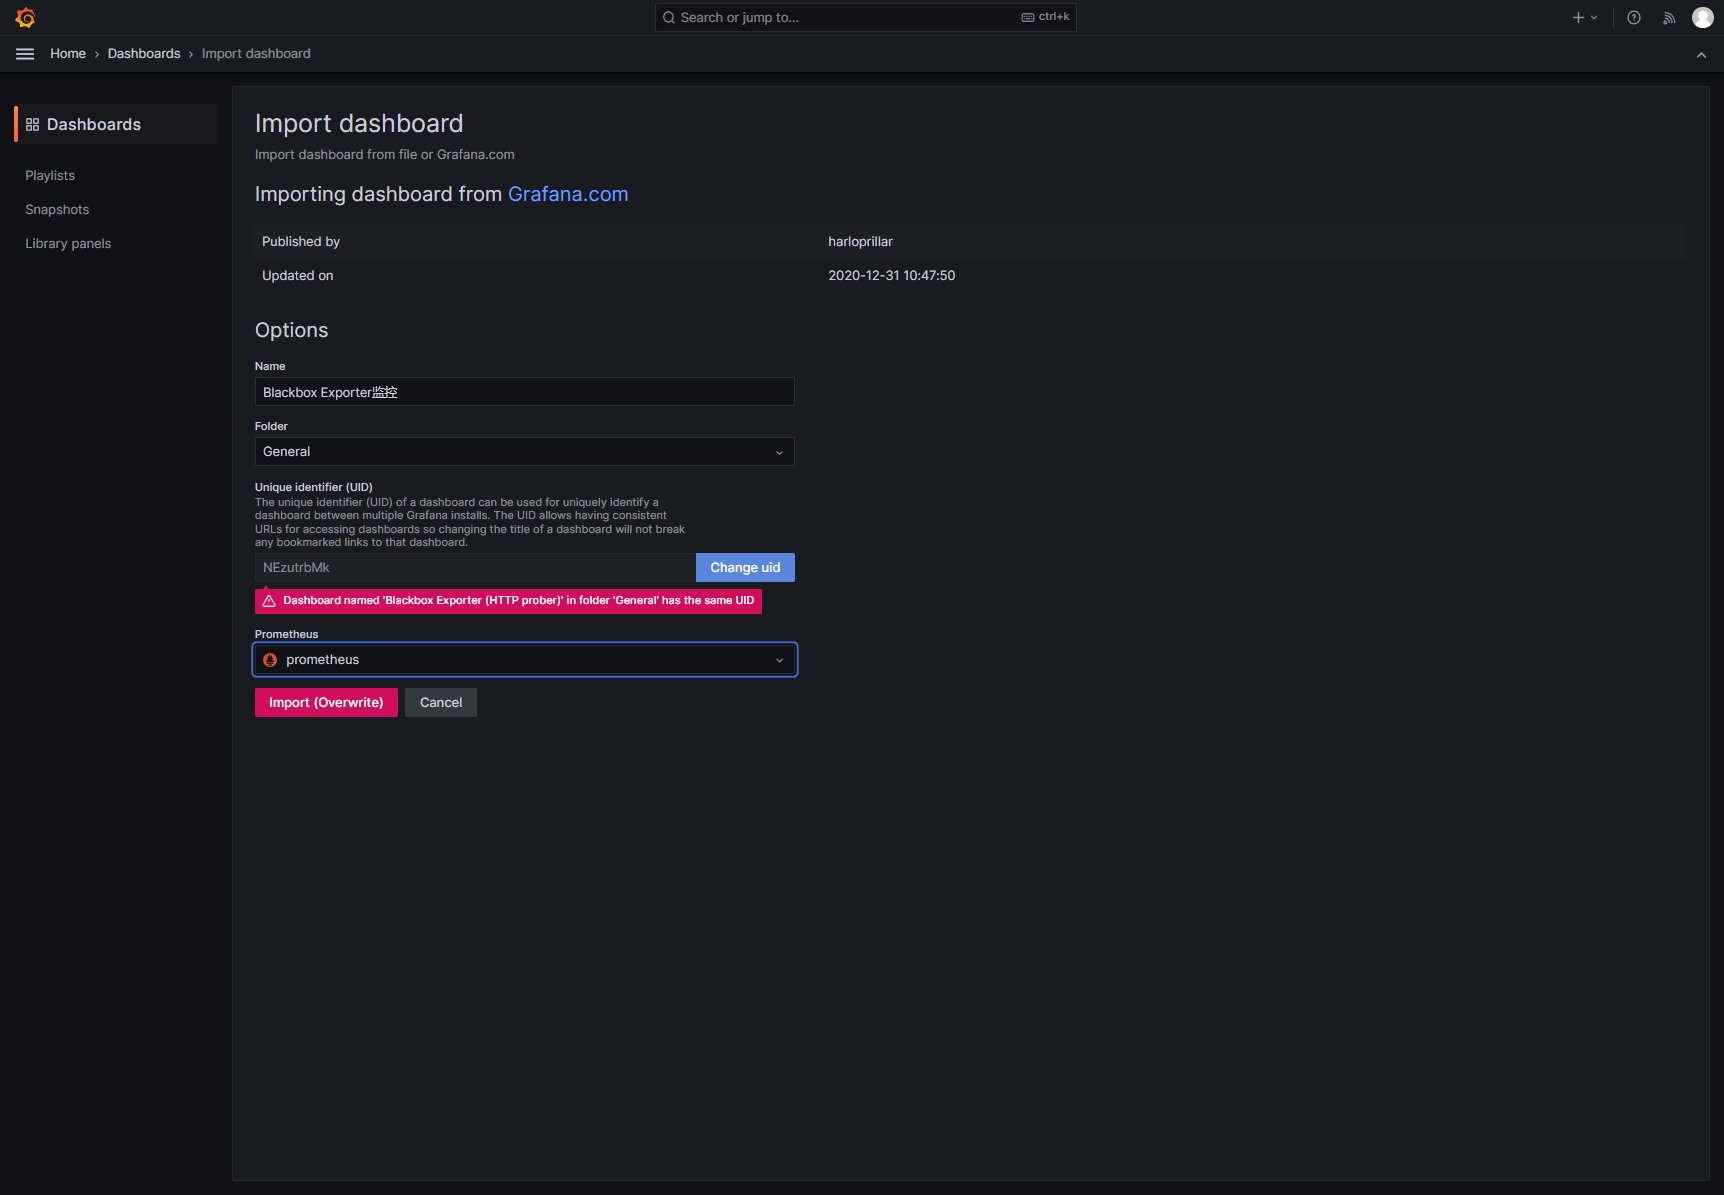Click Import (Overwrite) button

pos(326,703)
